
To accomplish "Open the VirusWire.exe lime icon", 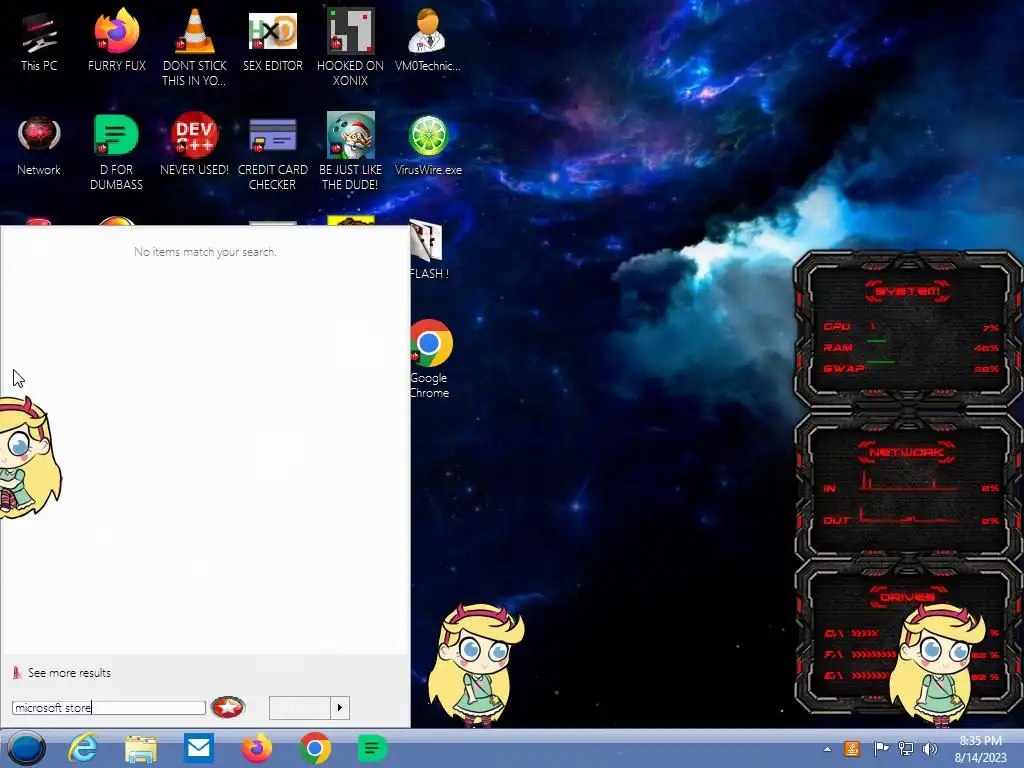I will click(x=428, y=145).
